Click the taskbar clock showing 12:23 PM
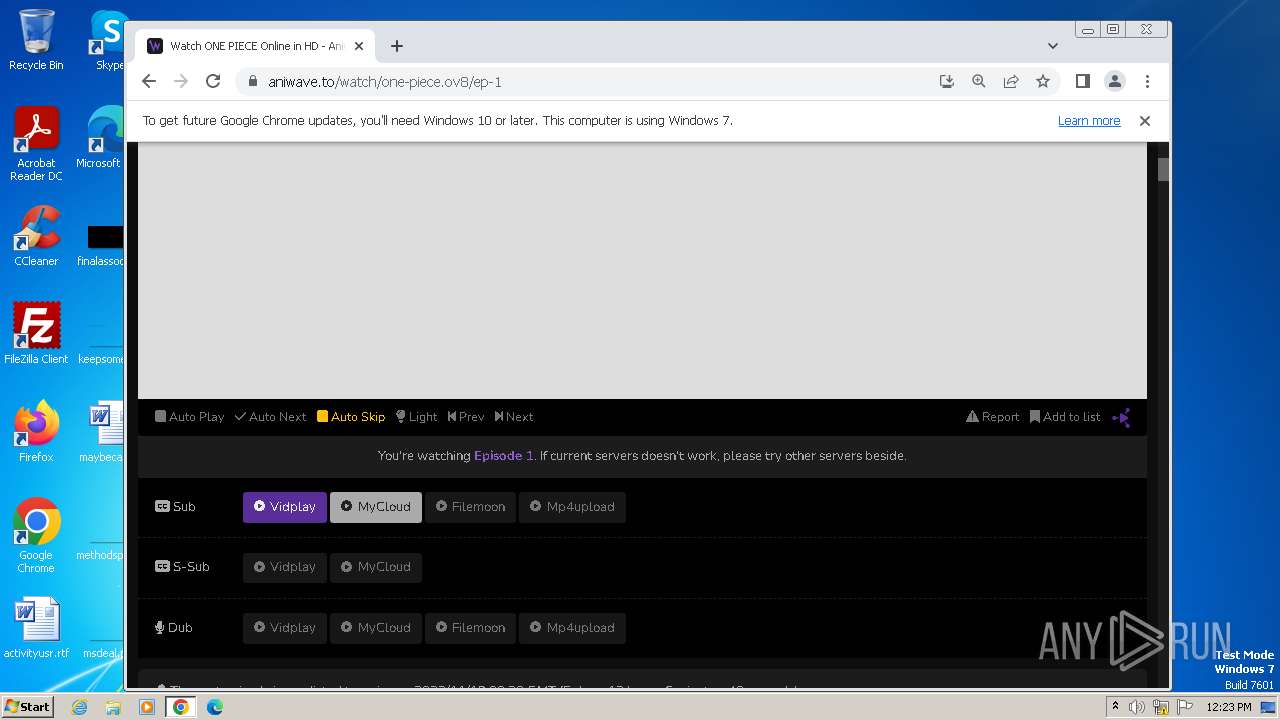 click(x=1229, y=707)
